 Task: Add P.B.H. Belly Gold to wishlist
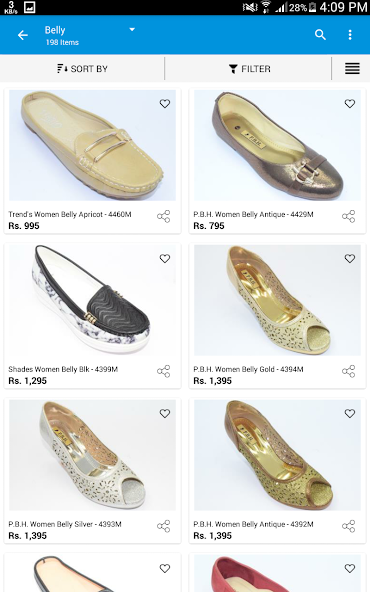pos(350,258)
